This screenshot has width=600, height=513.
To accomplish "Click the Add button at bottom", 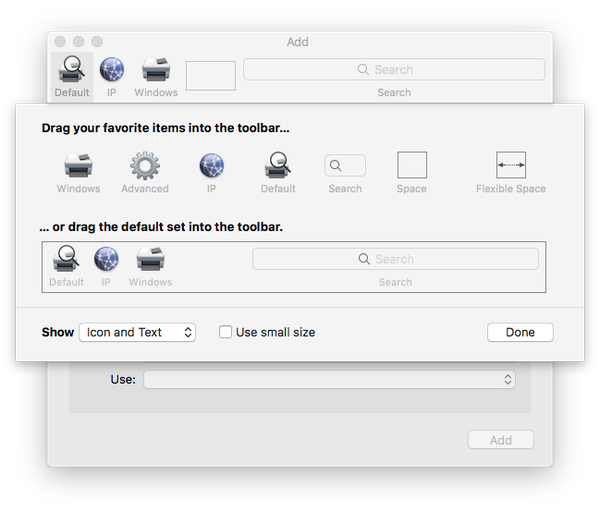I will (x=501, y=440).
